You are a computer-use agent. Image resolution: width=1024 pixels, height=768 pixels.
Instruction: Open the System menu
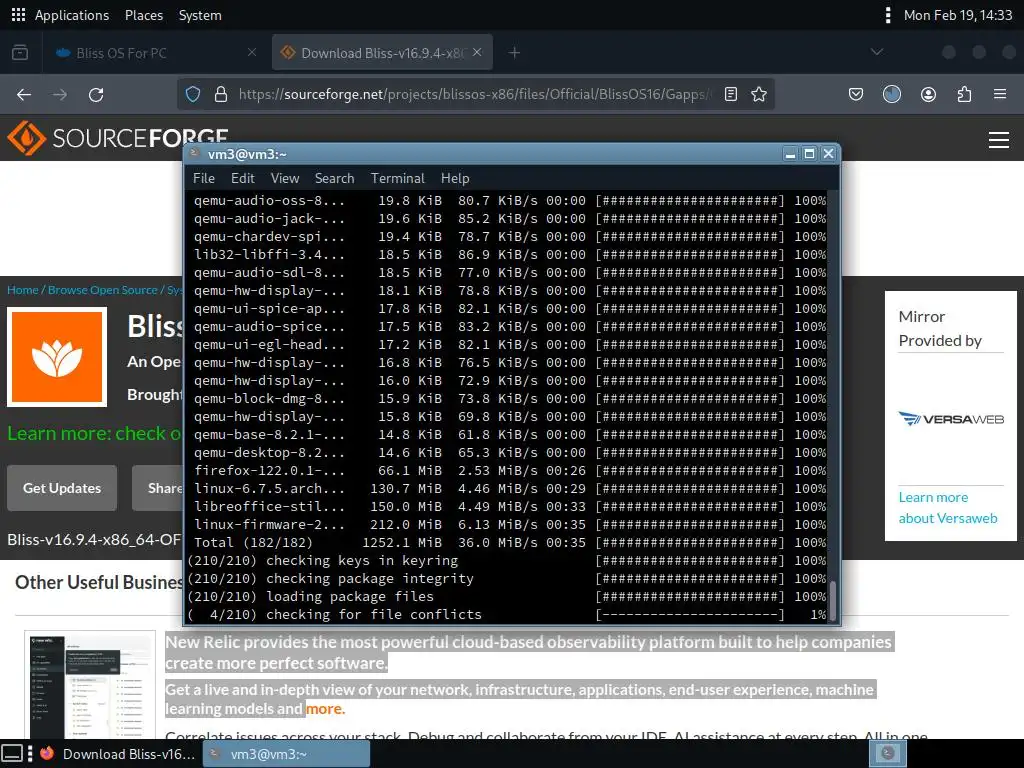pos(200,15)
